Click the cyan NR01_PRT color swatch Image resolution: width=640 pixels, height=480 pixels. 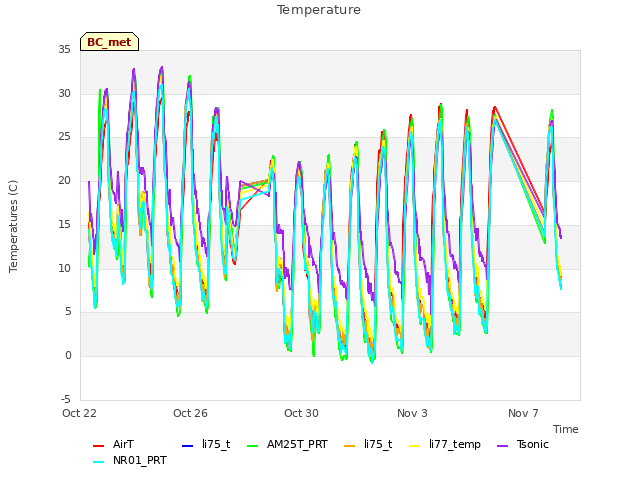pyautogui.click(x=98, y=462)
